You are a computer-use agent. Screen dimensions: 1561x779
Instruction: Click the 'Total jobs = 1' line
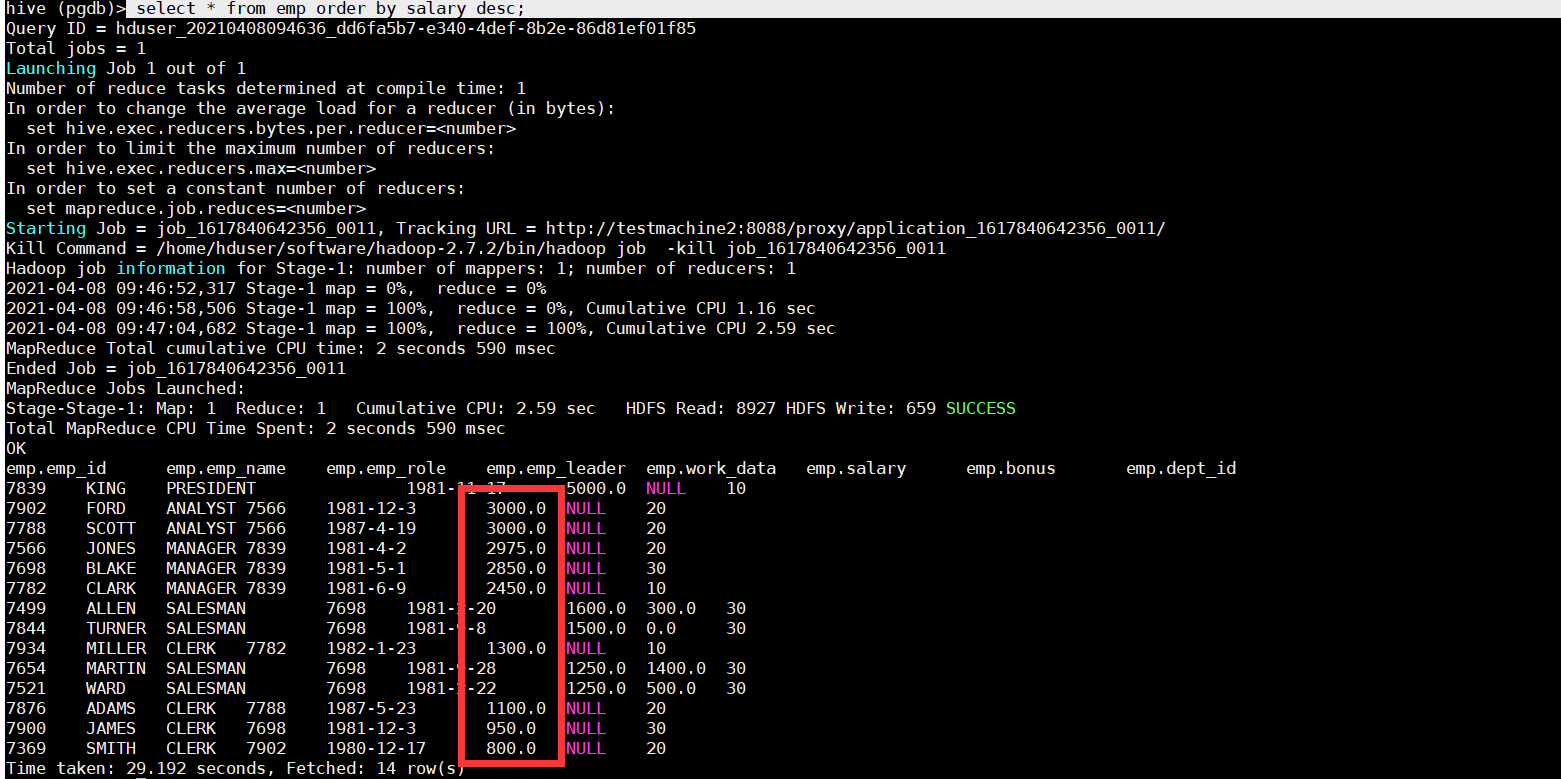[76, 48]
